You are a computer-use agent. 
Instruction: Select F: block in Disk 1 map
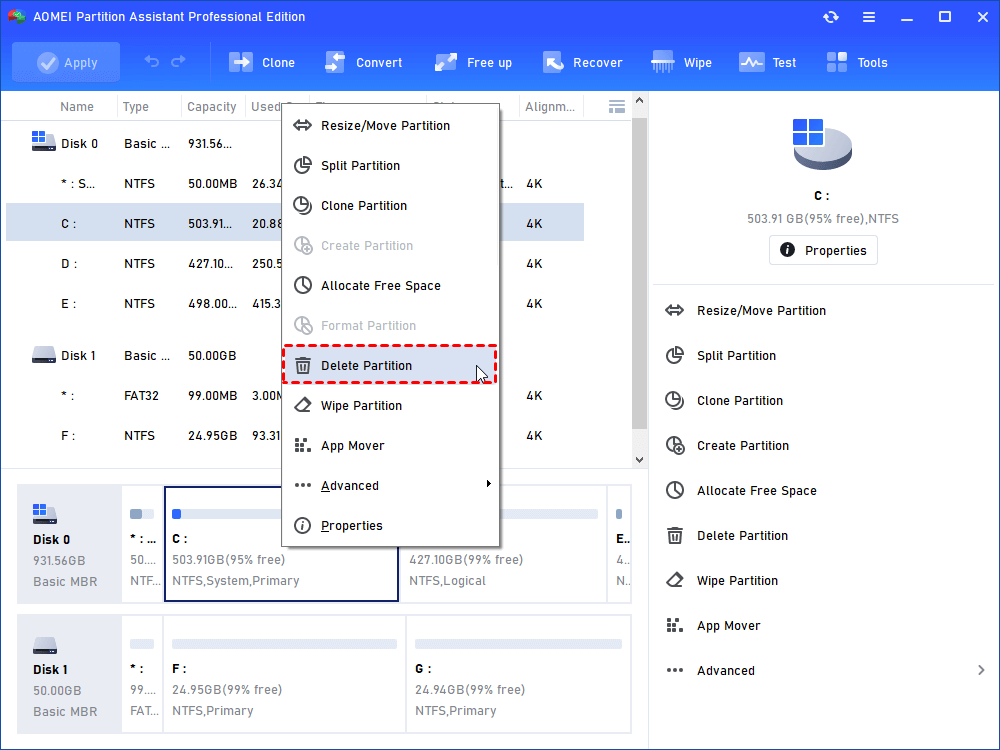tap(284, 674)
